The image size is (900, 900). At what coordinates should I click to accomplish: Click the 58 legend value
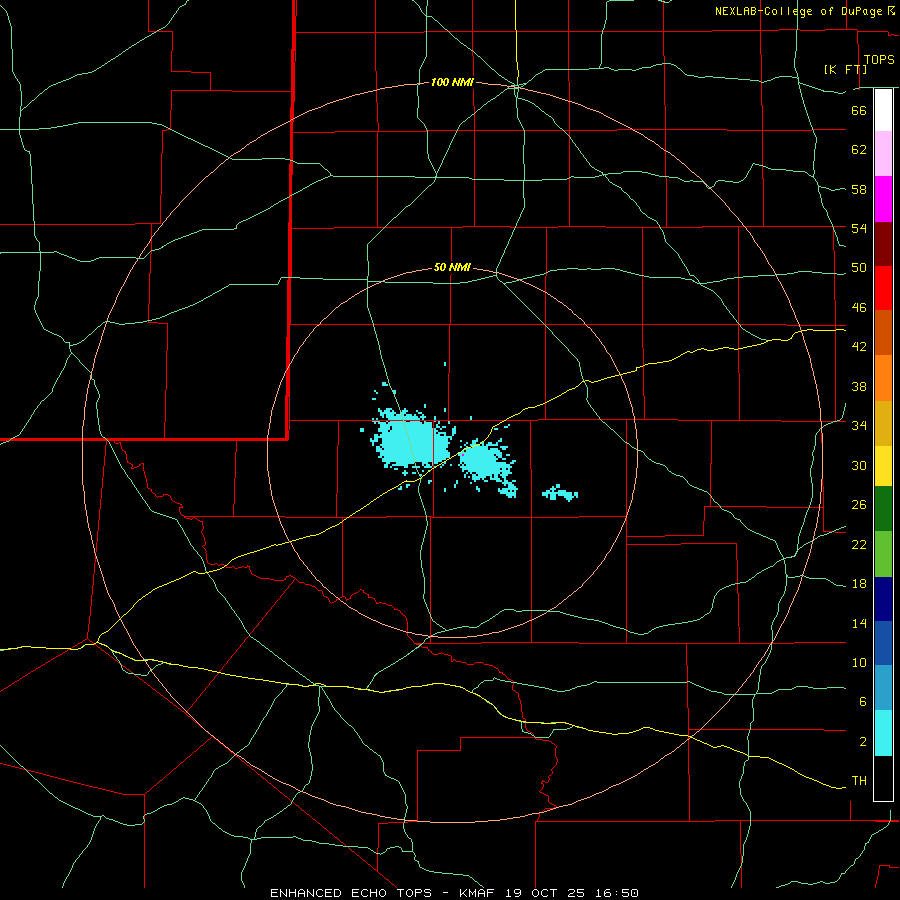coord(859,189)
